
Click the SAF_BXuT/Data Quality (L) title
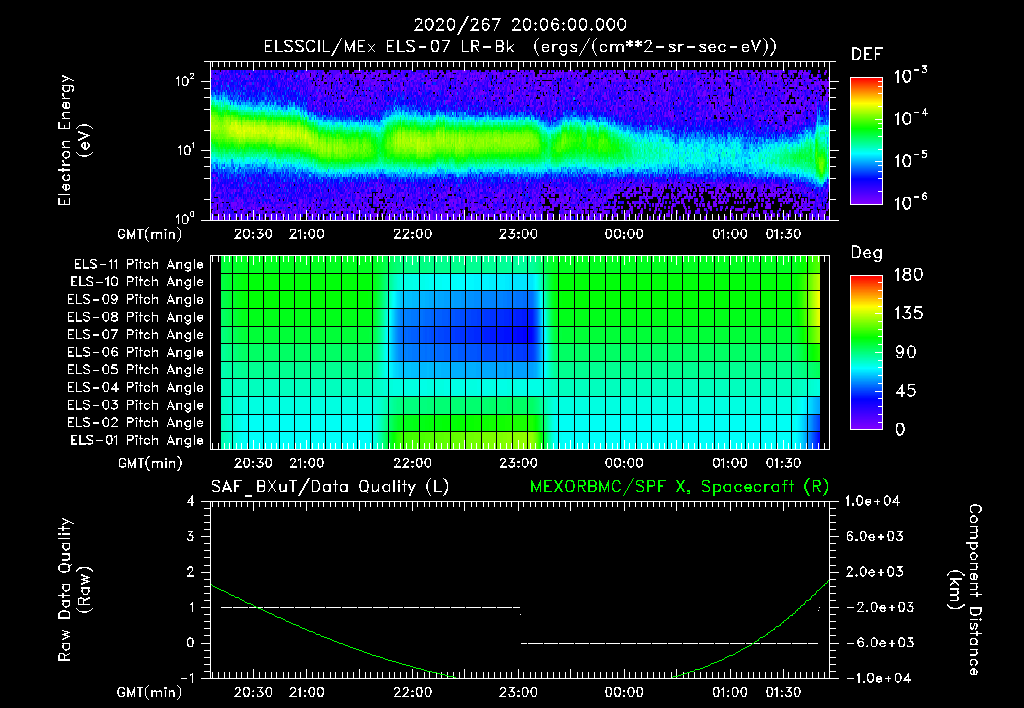[x=330, y=487]
